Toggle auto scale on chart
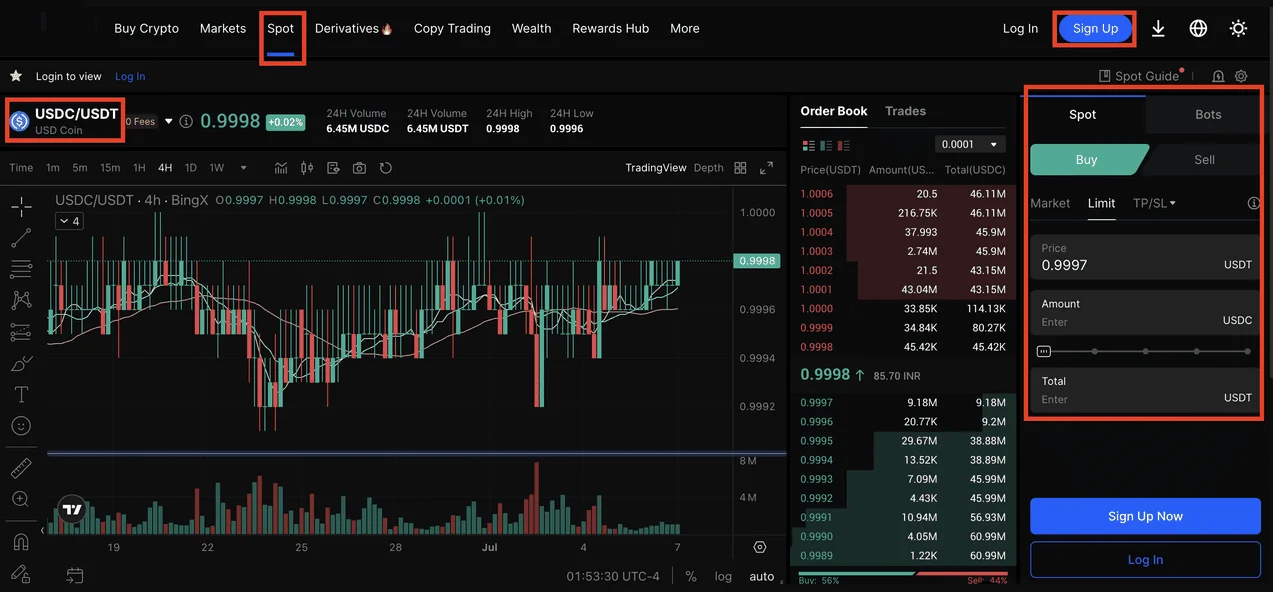 point(762,576)
